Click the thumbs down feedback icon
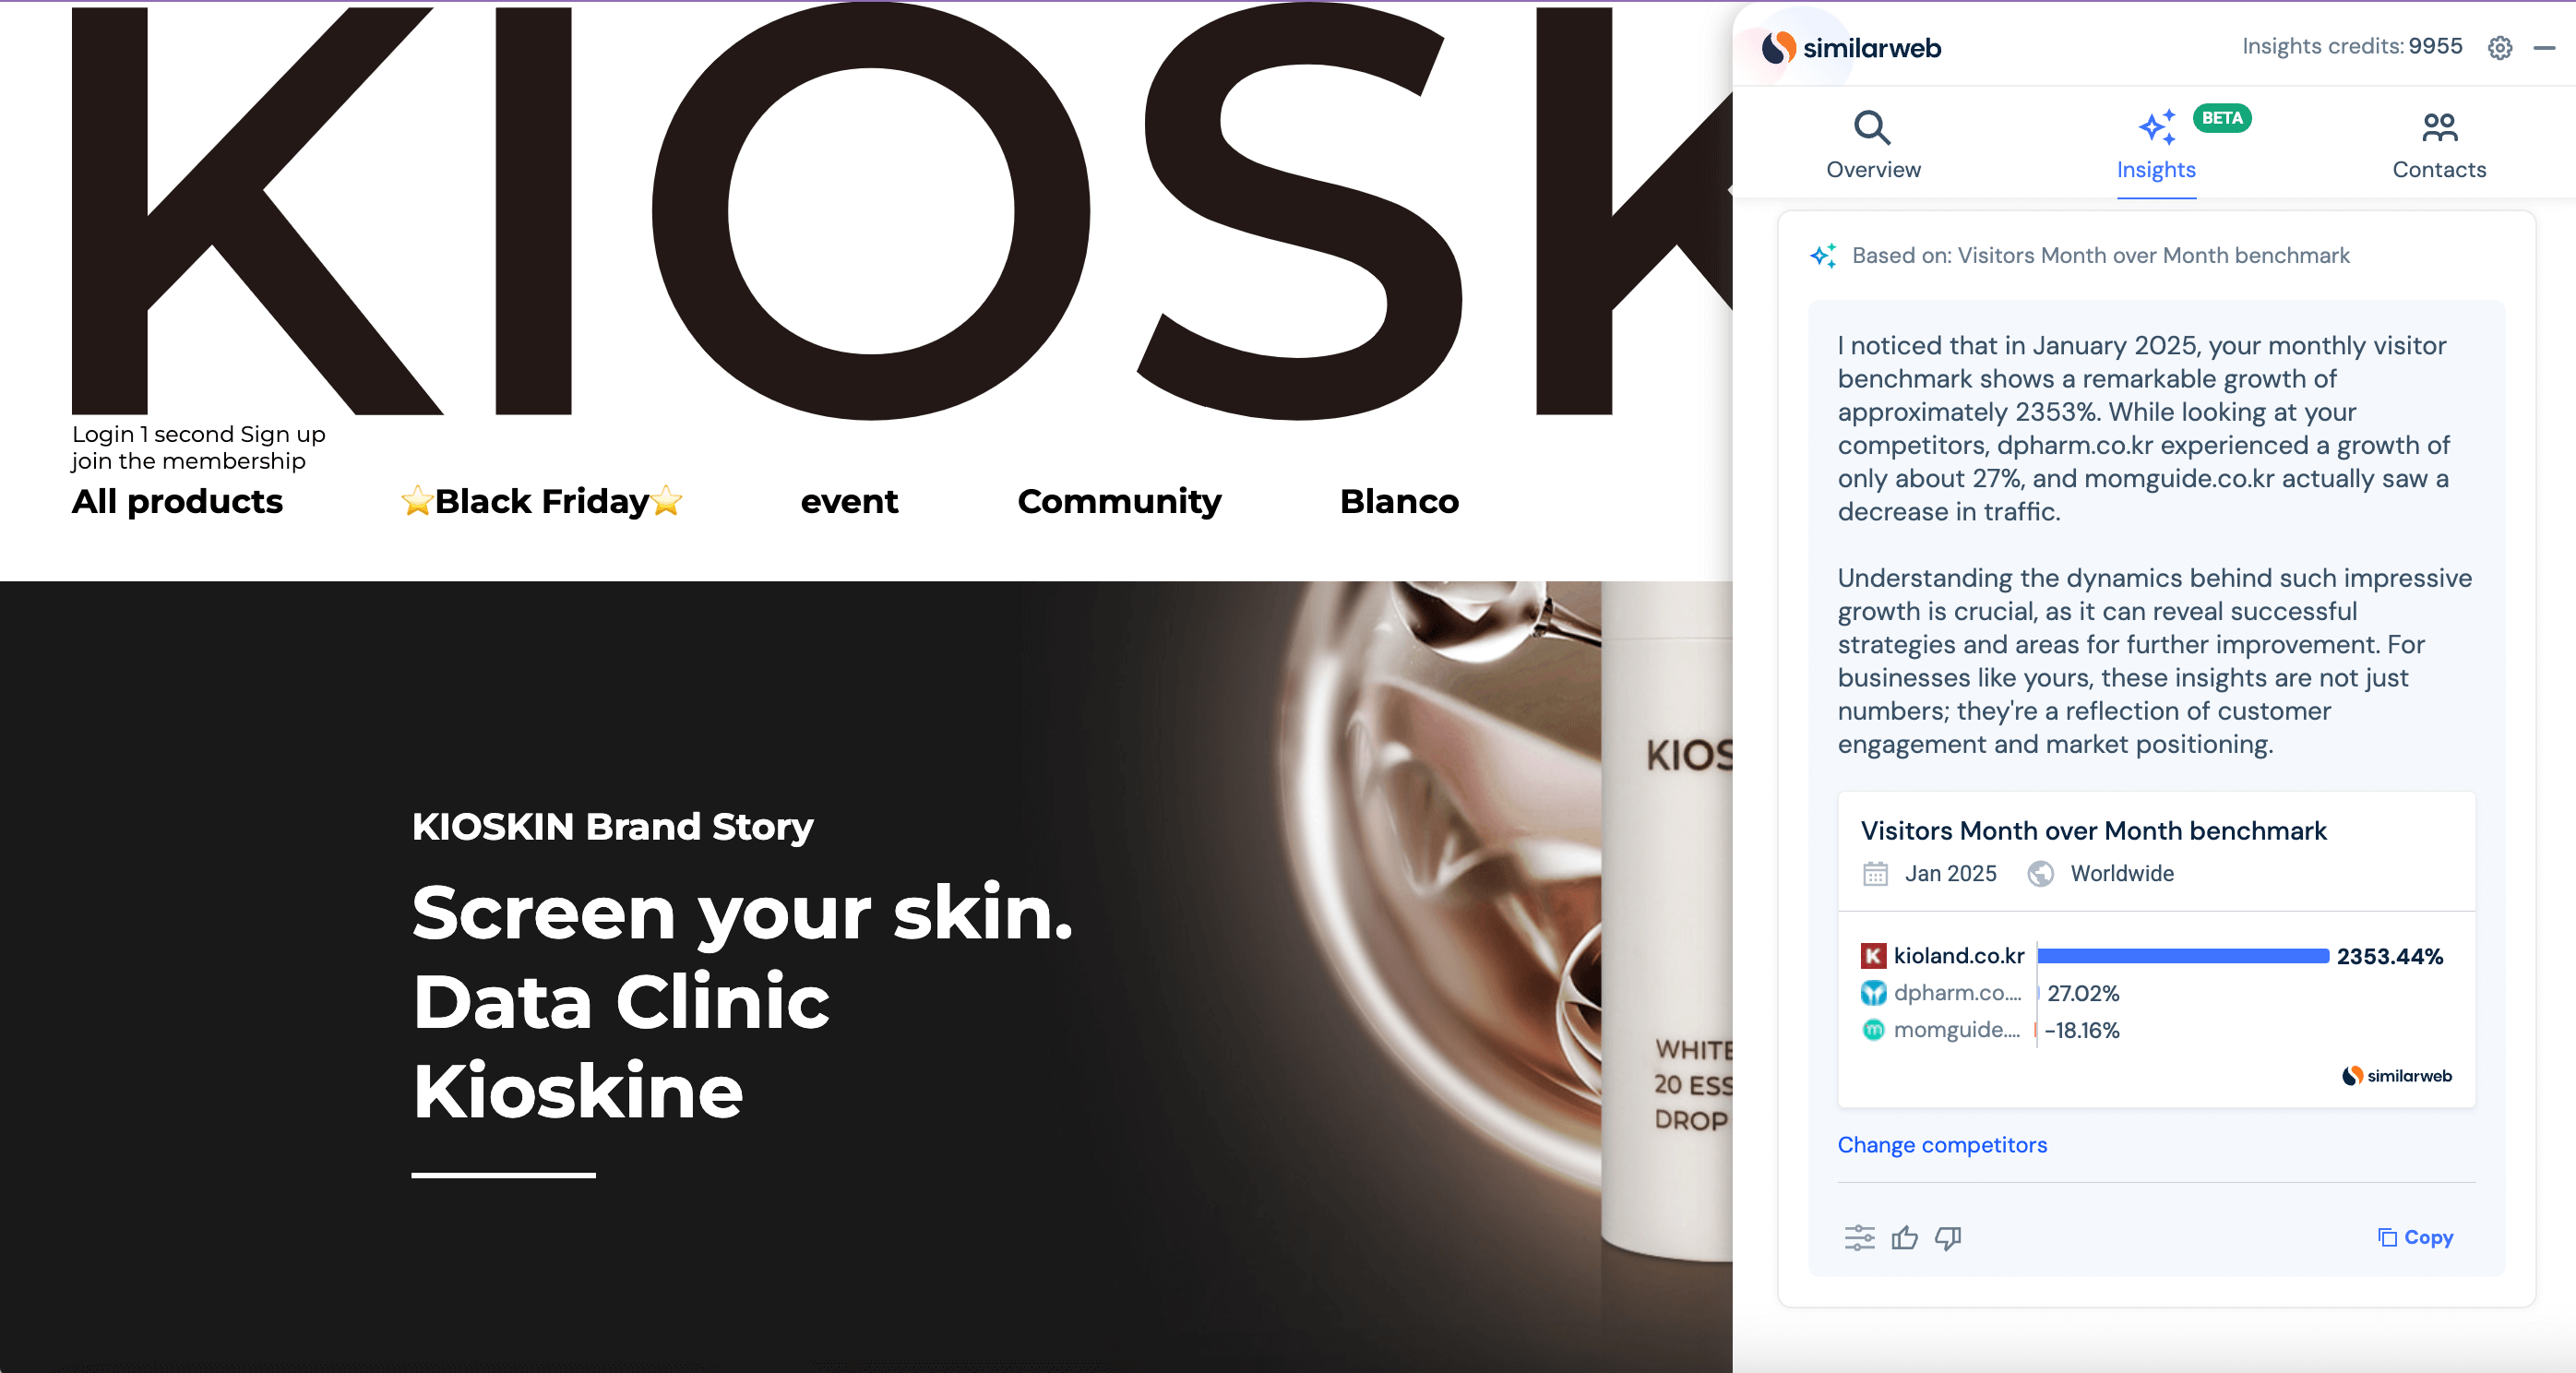The width and height of the screenshot is (2576, 1373). click(x=1948, y=1238)
